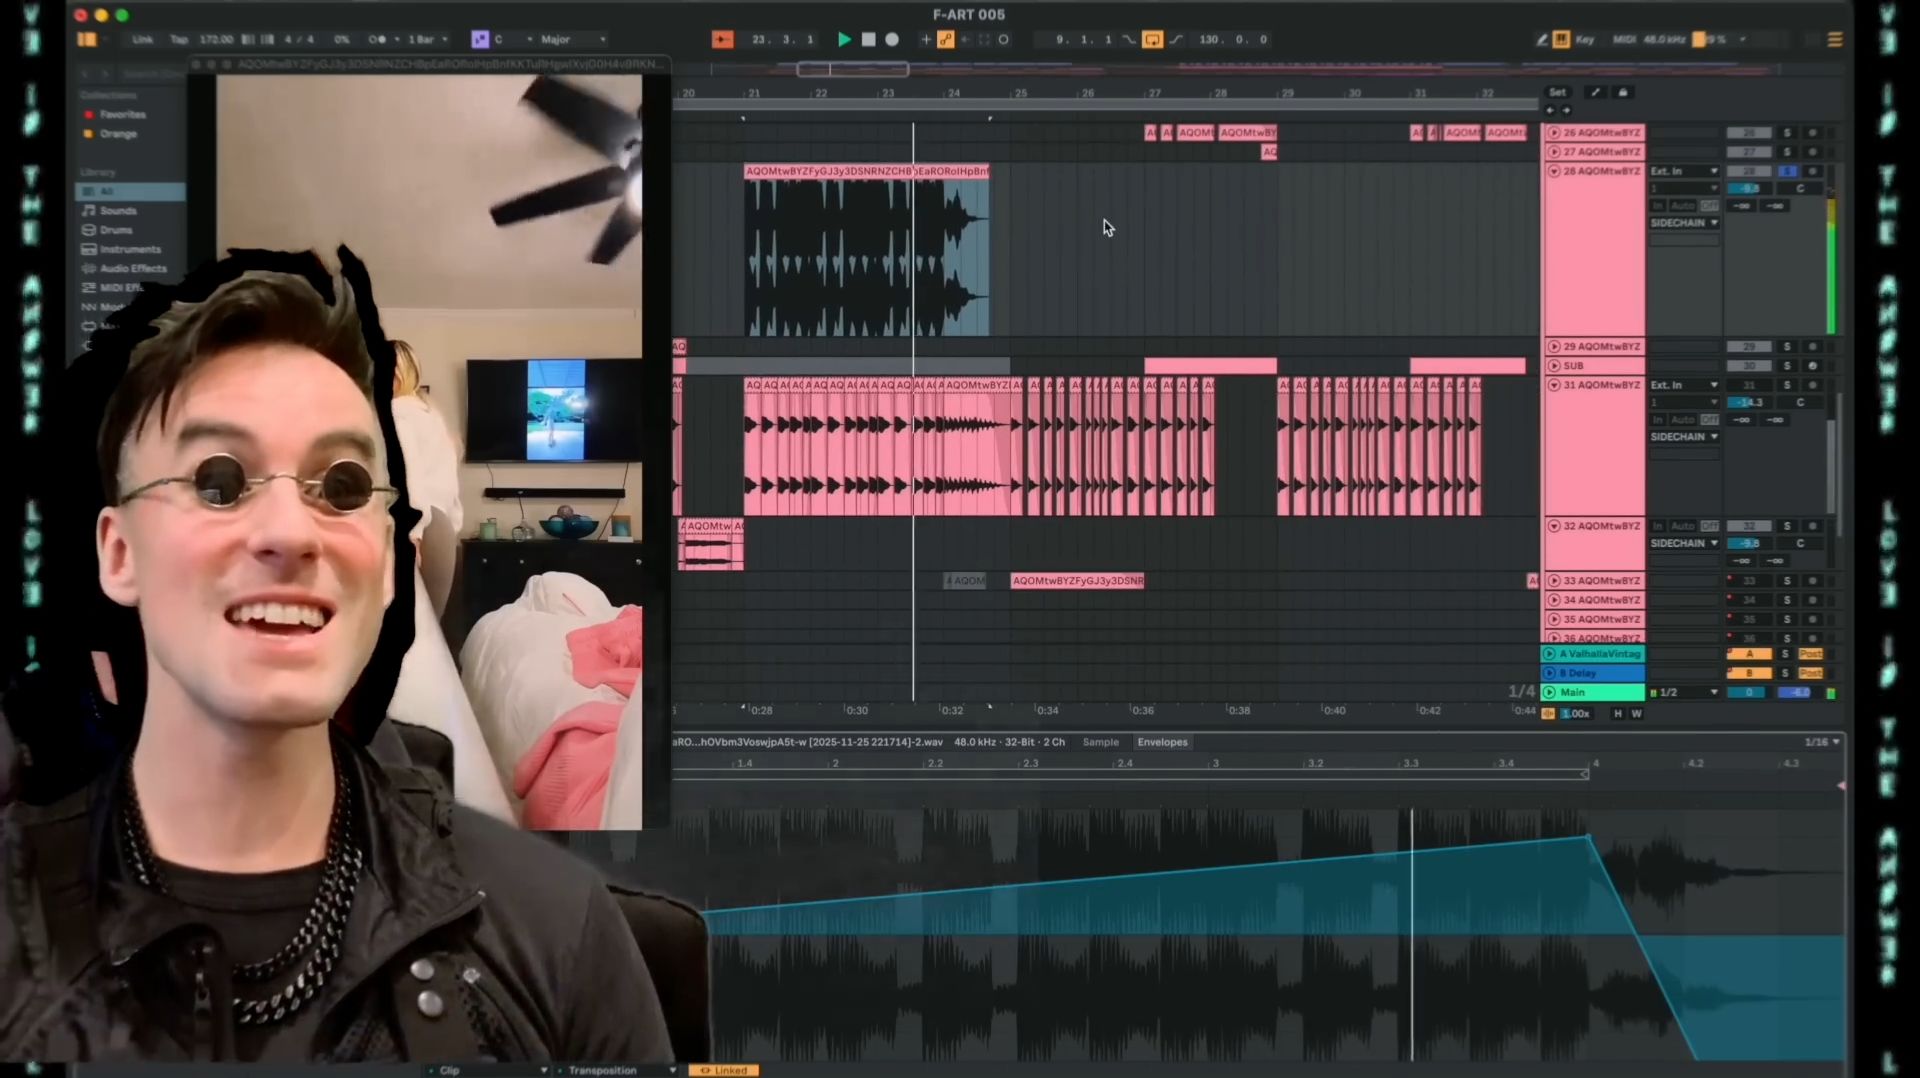Enable Key mapping mode
Image resolution: width=1920 pixels, height=1078 pixels.
click(1583, 40)
